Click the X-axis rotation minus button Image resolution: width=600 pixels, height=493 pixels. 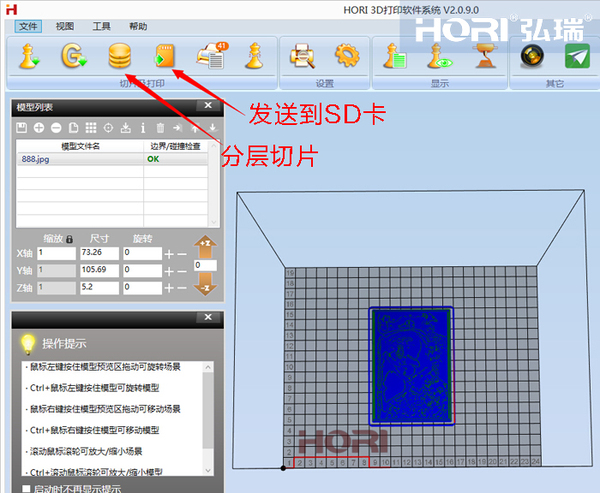pyautogui.click(x=182, y=254)
